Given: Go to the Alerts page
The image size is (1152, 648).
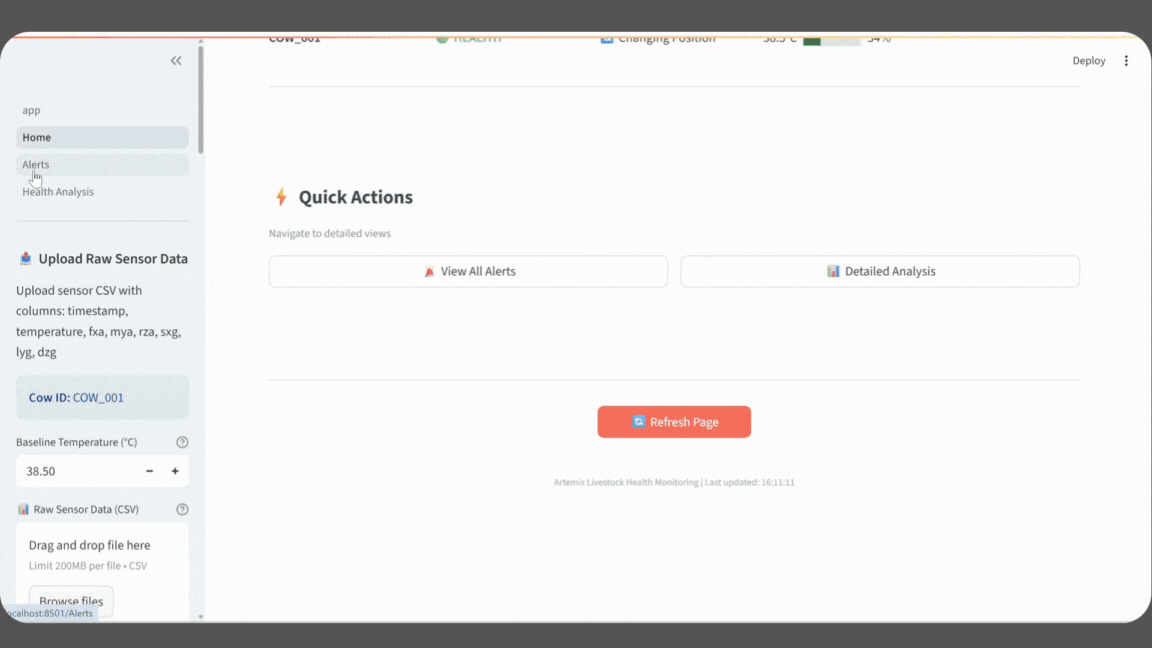Looking at the screenshot, I should [102, 164].
